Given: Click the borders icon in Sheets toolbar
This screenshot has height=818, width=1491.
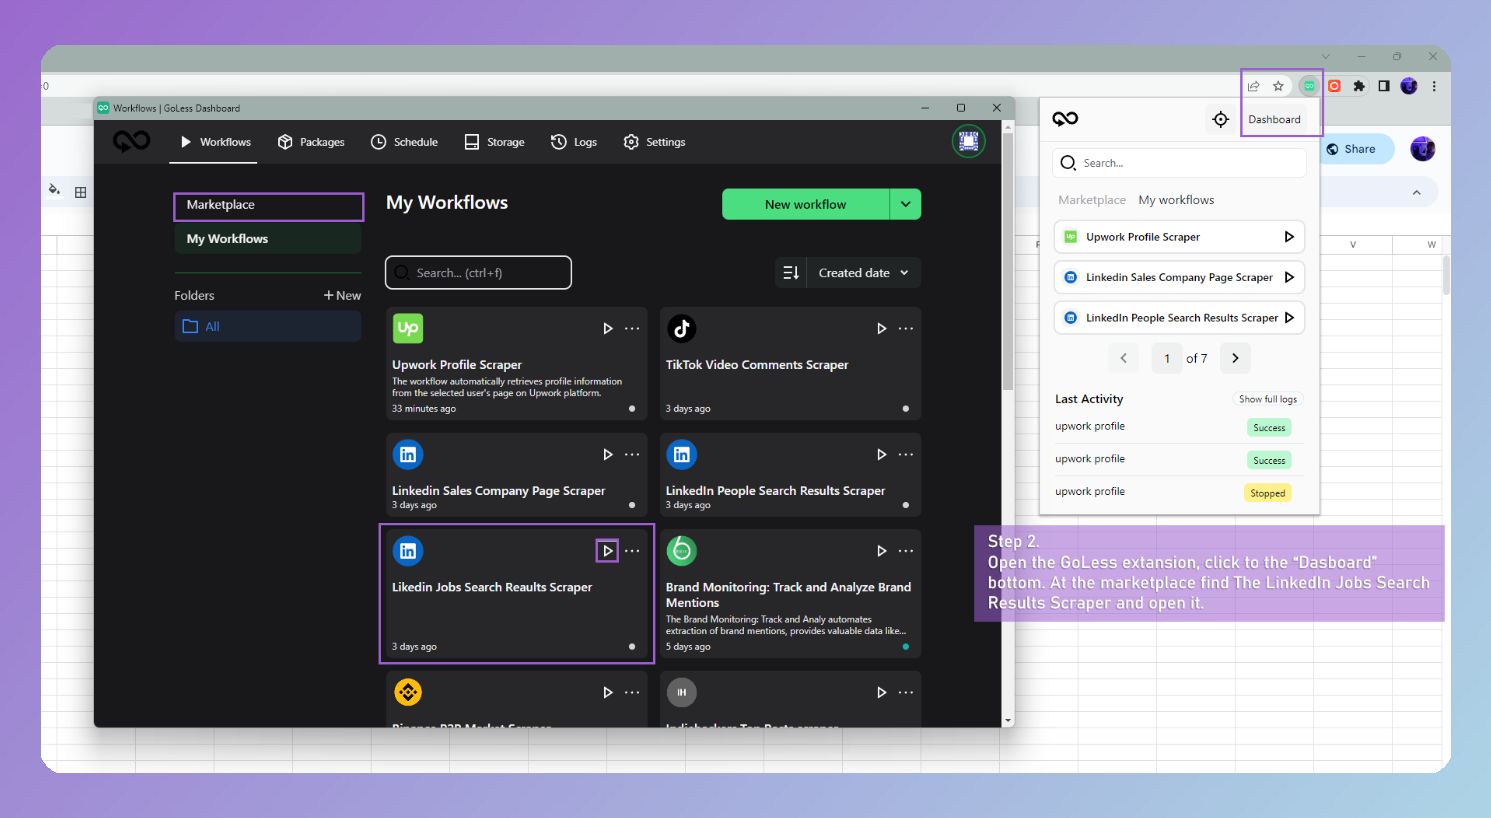Looking at the screenshot, I should coord(81,192).
